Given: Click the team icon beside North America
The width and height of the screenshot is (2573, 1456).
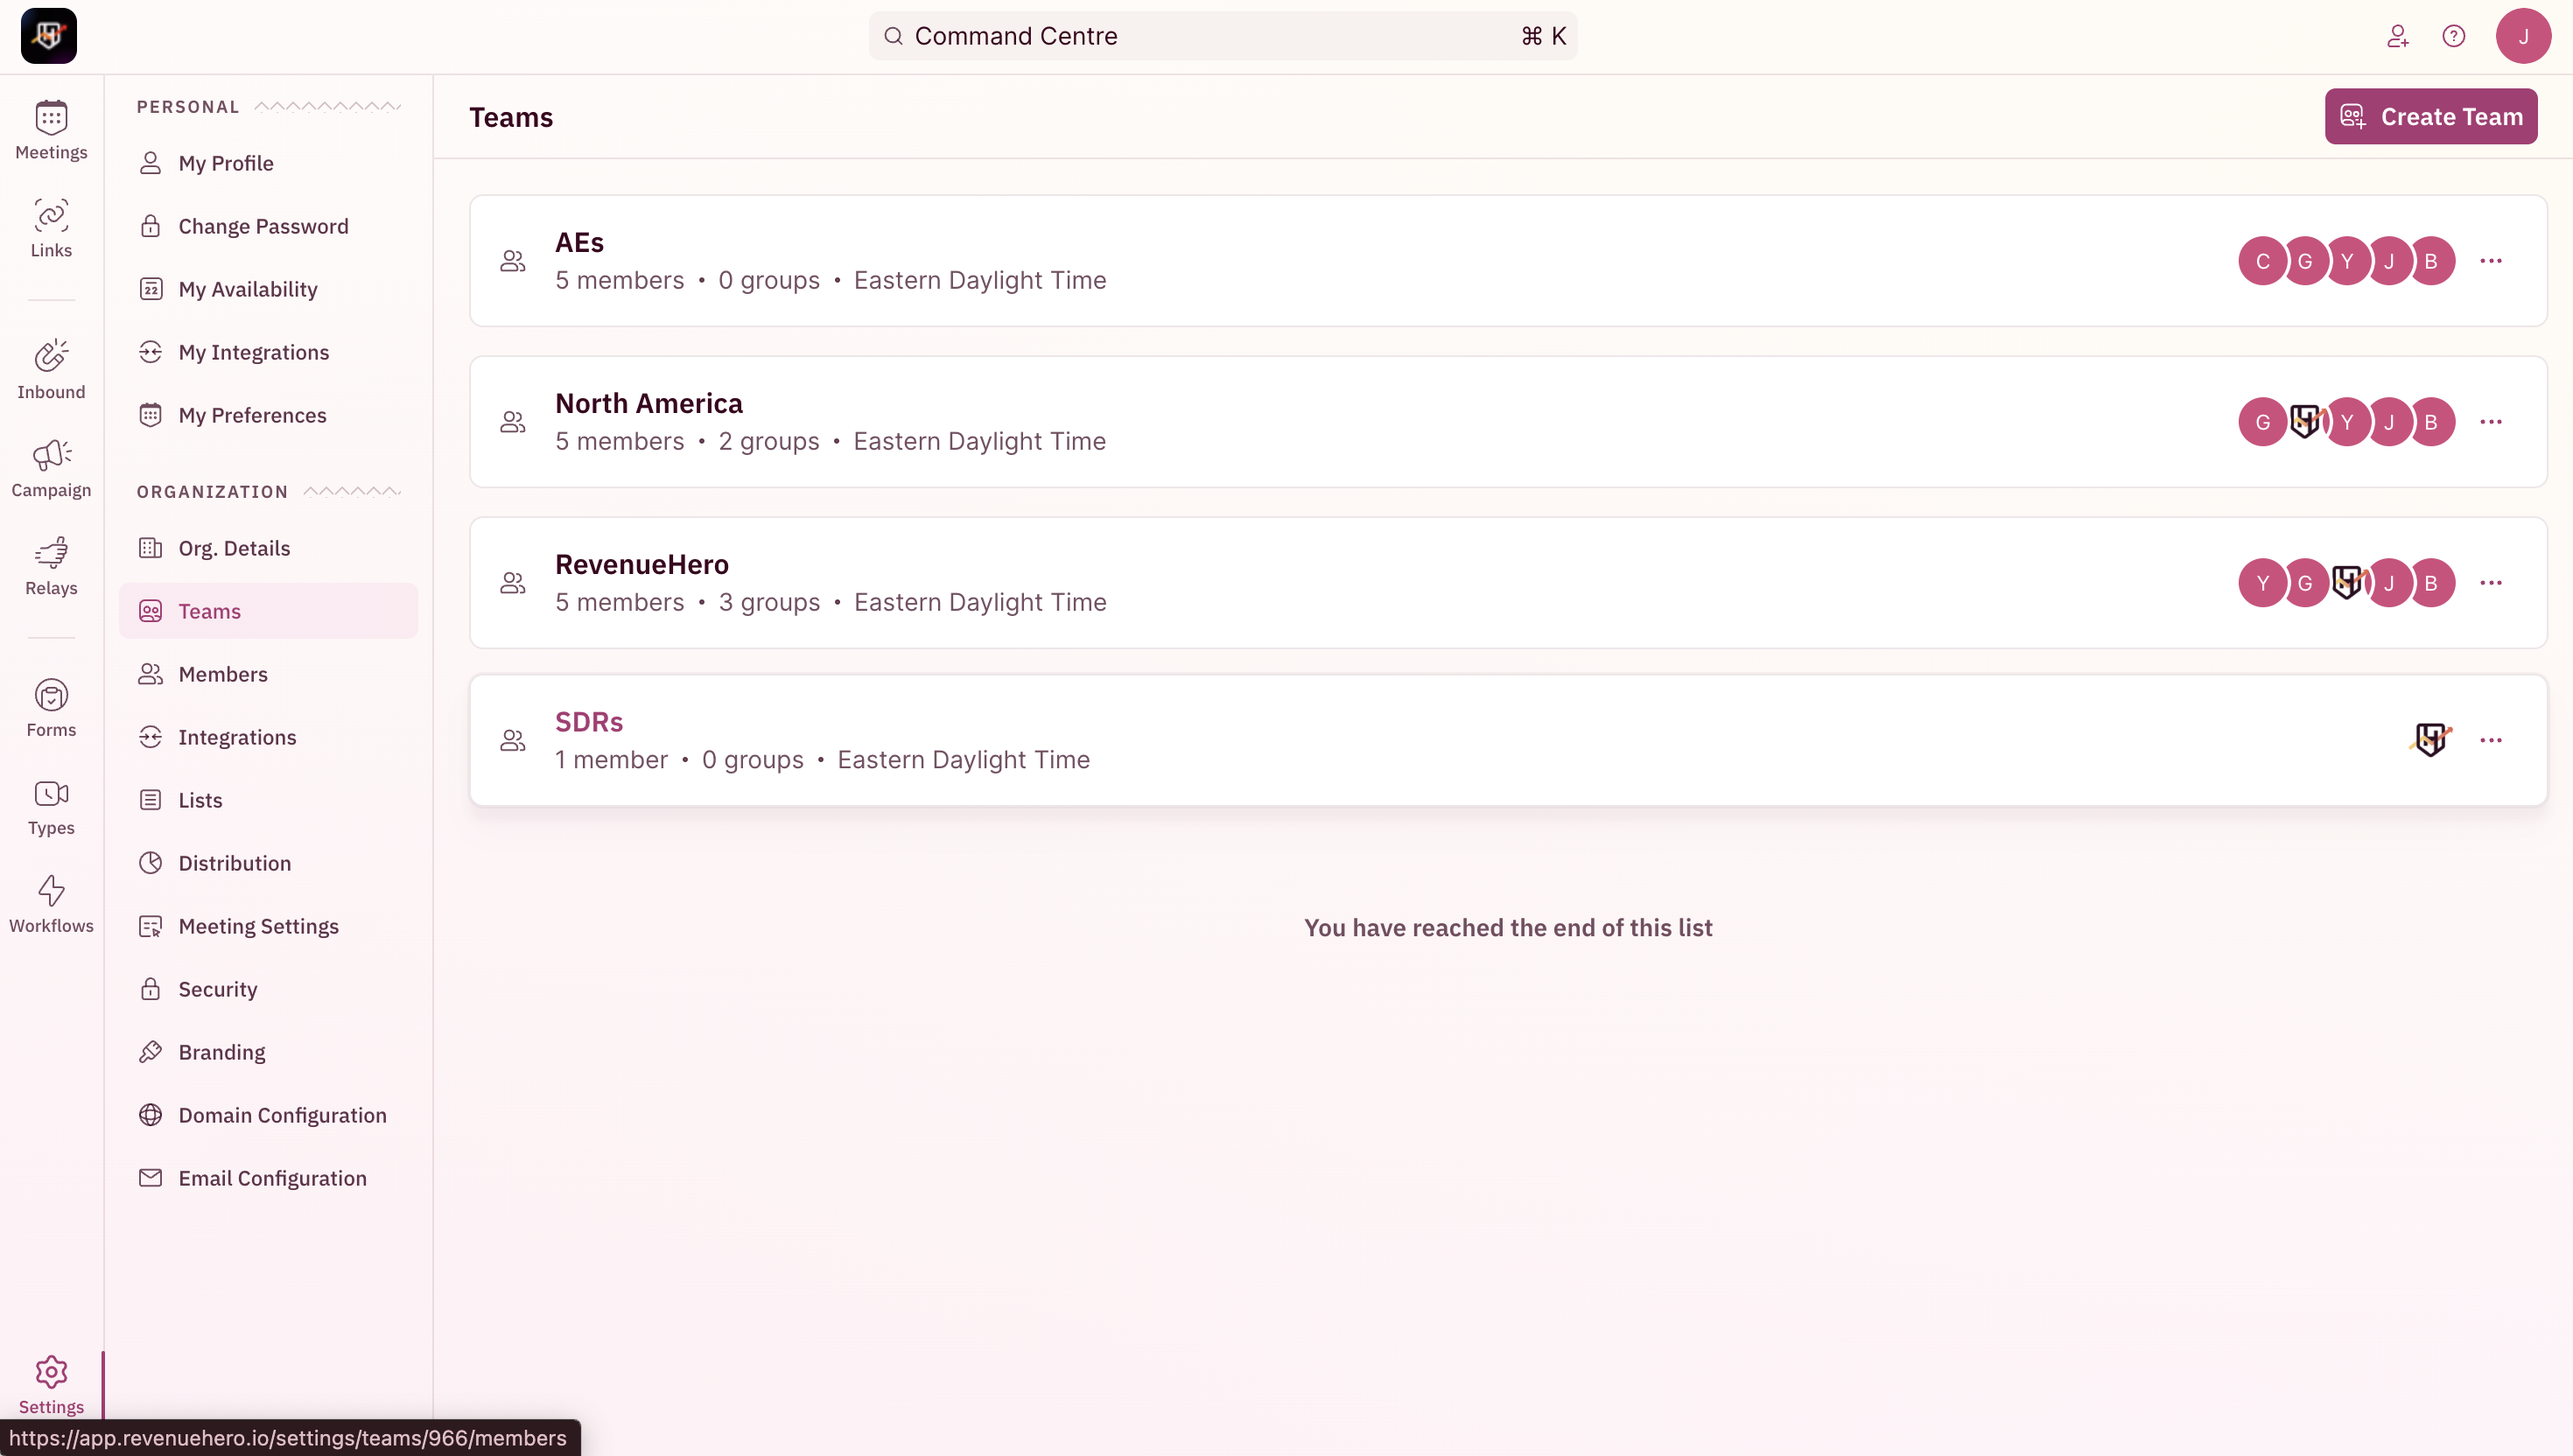Looking at the screenshot, I should (513, 422).
